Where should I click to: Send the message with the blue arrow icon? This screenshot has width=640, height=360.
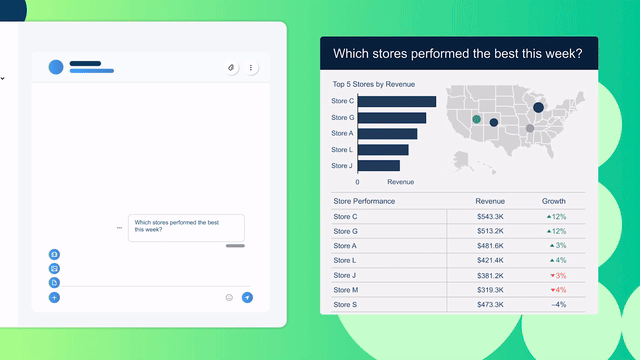click(x=247, y=298)
